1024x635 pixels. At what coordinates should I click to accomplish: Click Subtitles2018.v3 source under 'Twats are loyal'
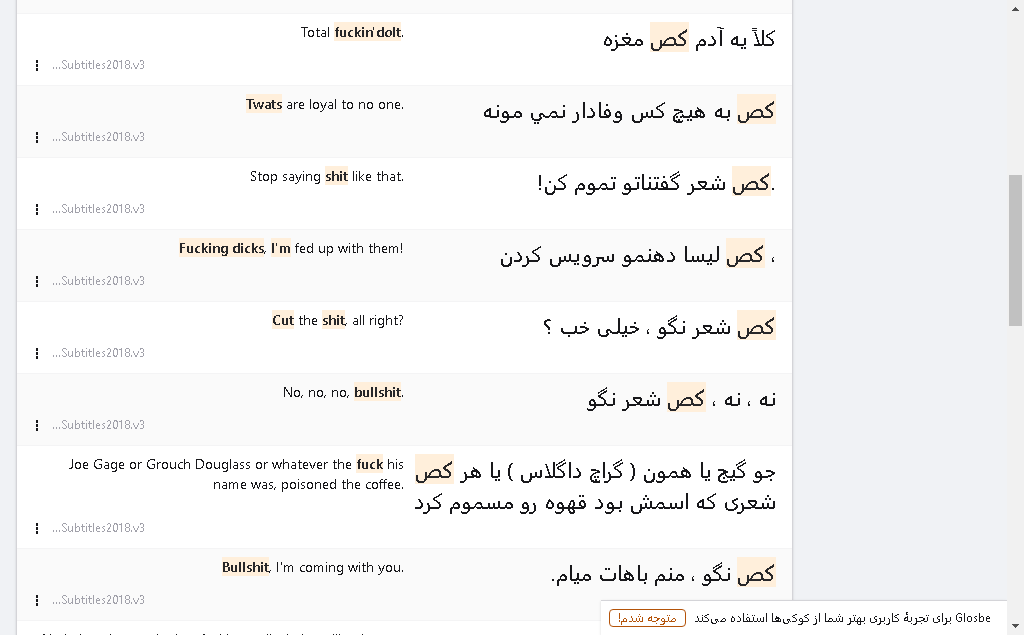(99, 137)
